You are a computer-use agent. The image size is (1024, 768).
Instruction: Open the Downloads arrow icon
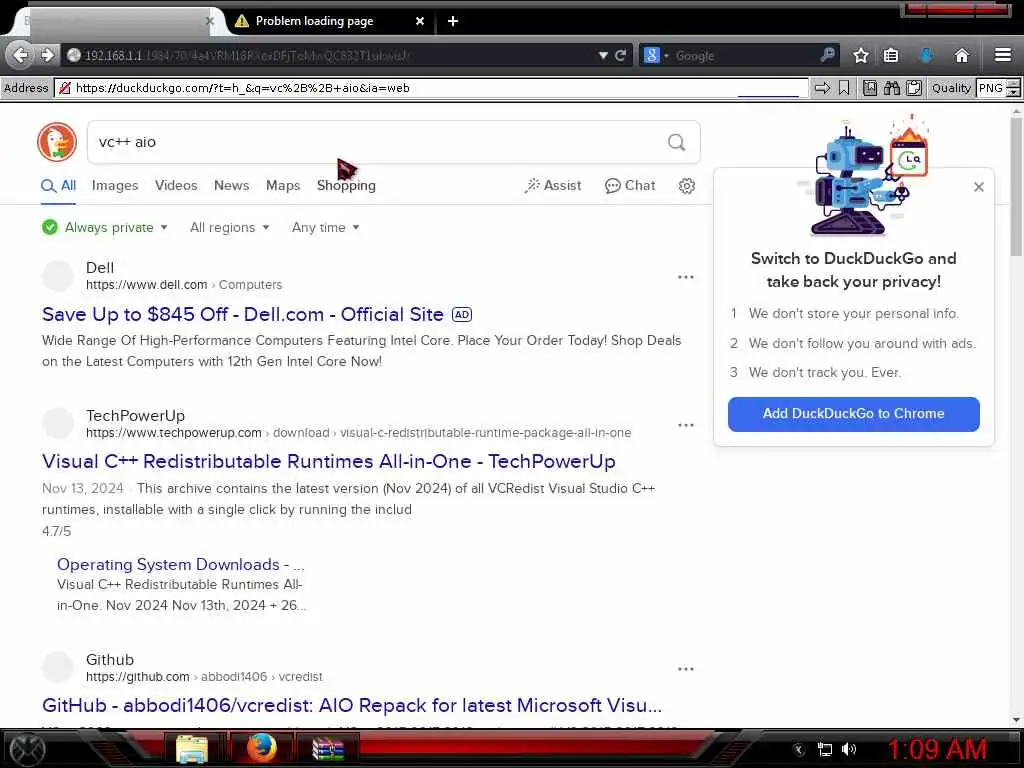coord(926,56)
